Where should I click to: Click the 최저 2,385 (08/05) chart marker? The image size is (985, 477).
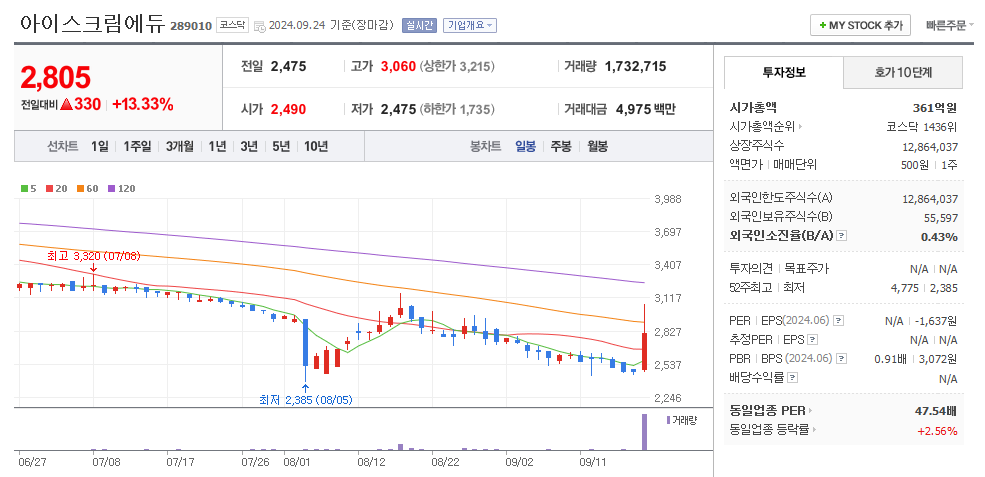pos(305,398)
